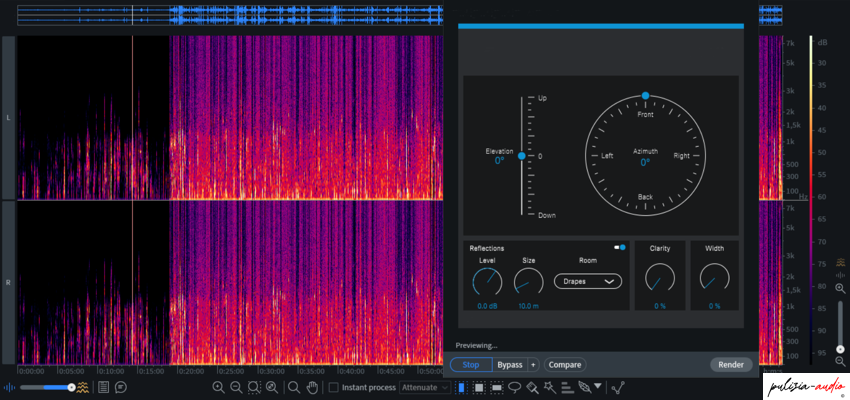The height and width of the screenshot is (400, 850).
Task: Adjust the waveform/spectrogram opacity slider handle
Action: pos(71,388)
